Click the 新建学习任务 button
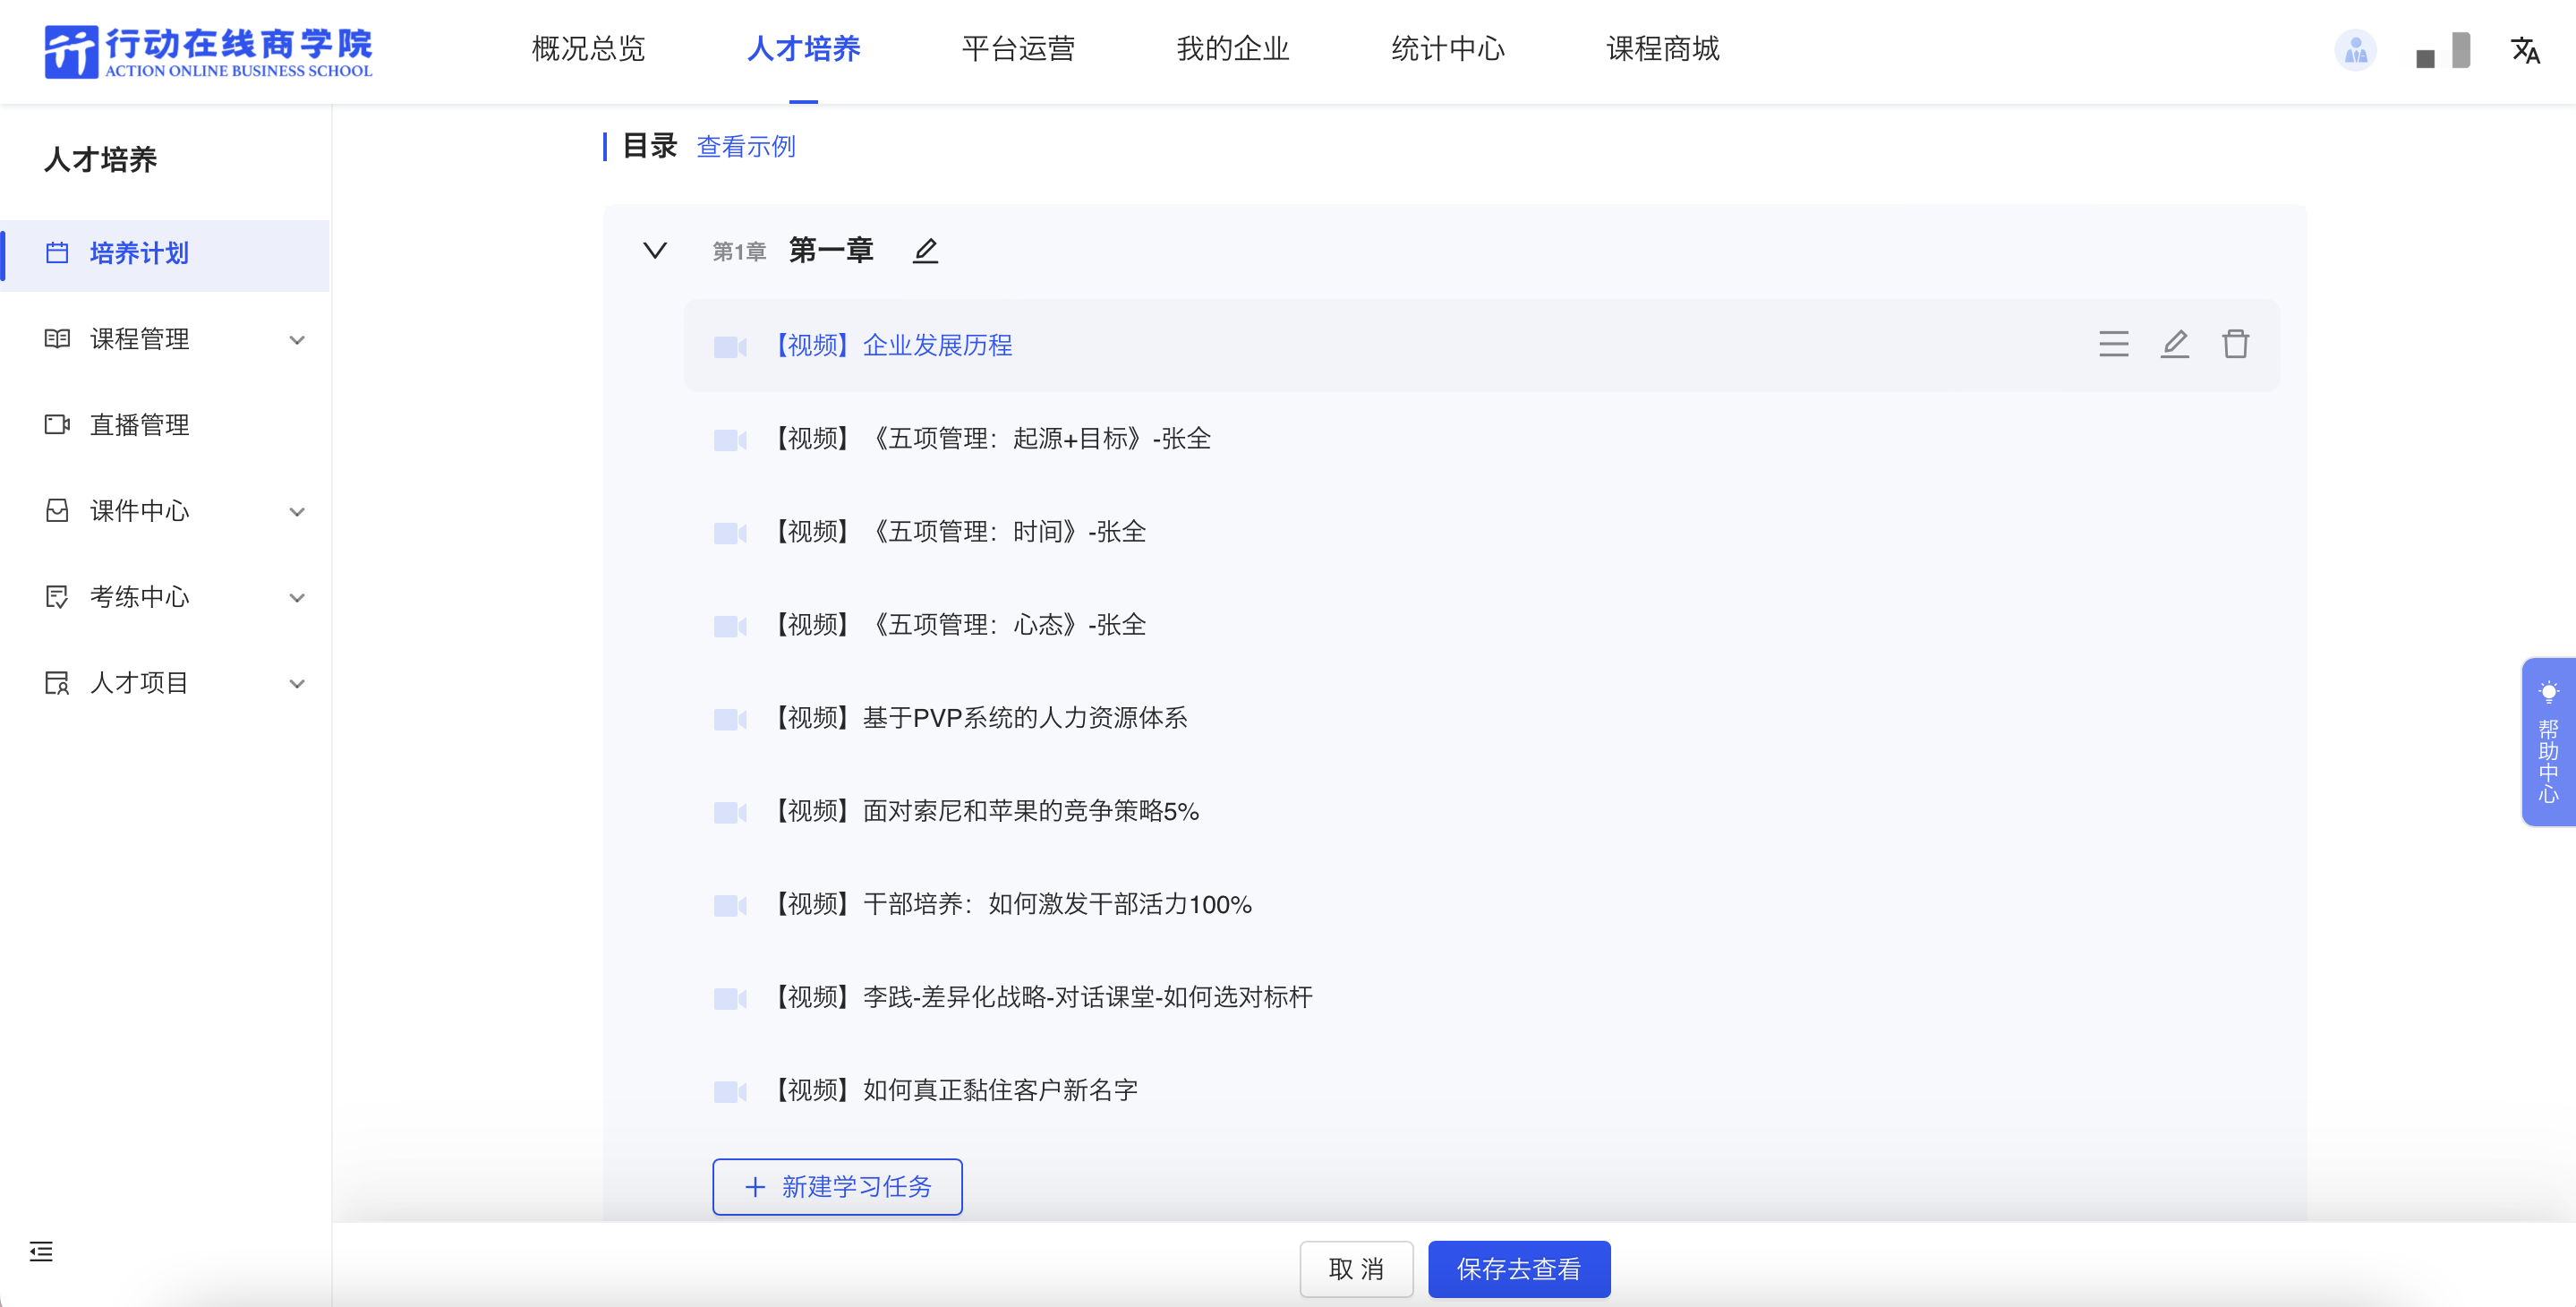The image size is (2576, 1307). click(x=837, y=1186)
